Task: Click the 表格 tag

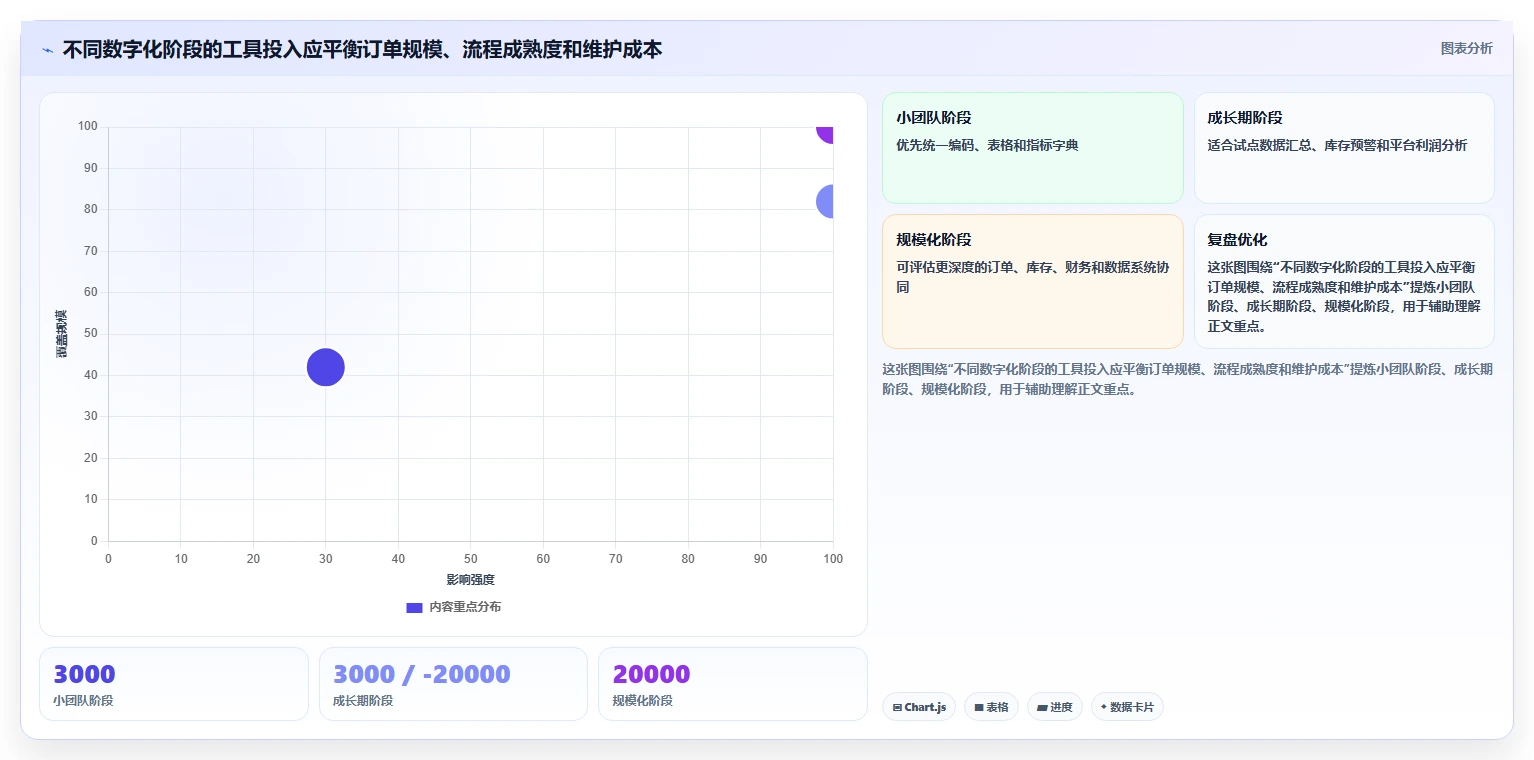Action: click(991, 707)
